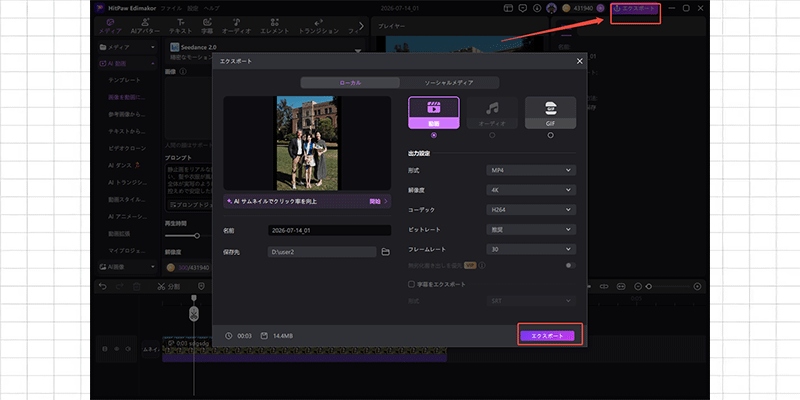800x400 pixels.
Task: Toggle the 無劣化書き出し switch
Action: tap(570, 265)
